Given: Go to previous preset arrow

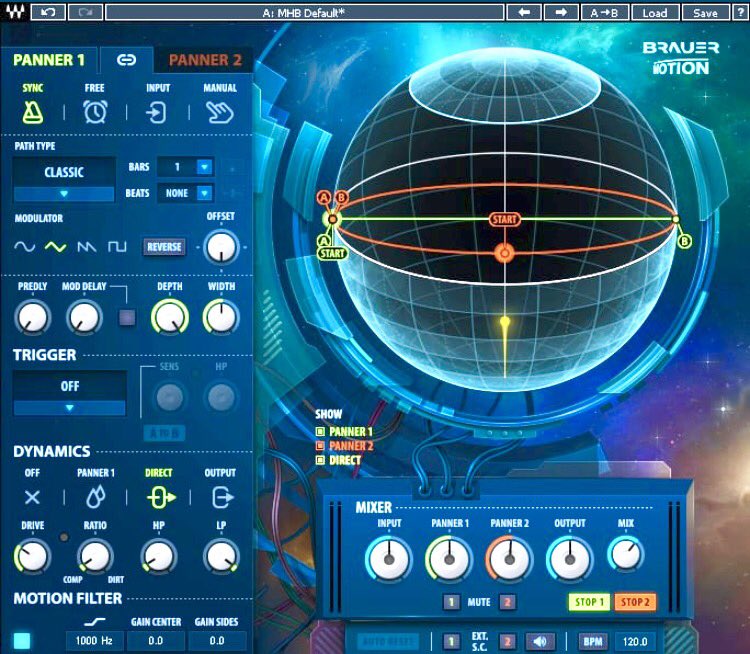Looking at the screenshot, I should [524, 12].
